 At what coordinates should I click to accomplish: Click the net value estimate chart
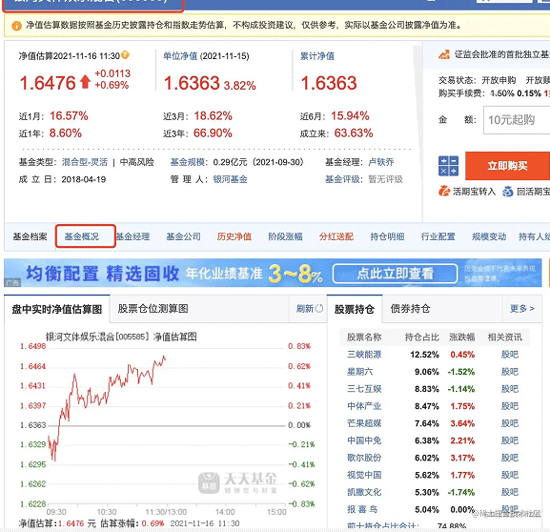(167, 425)
